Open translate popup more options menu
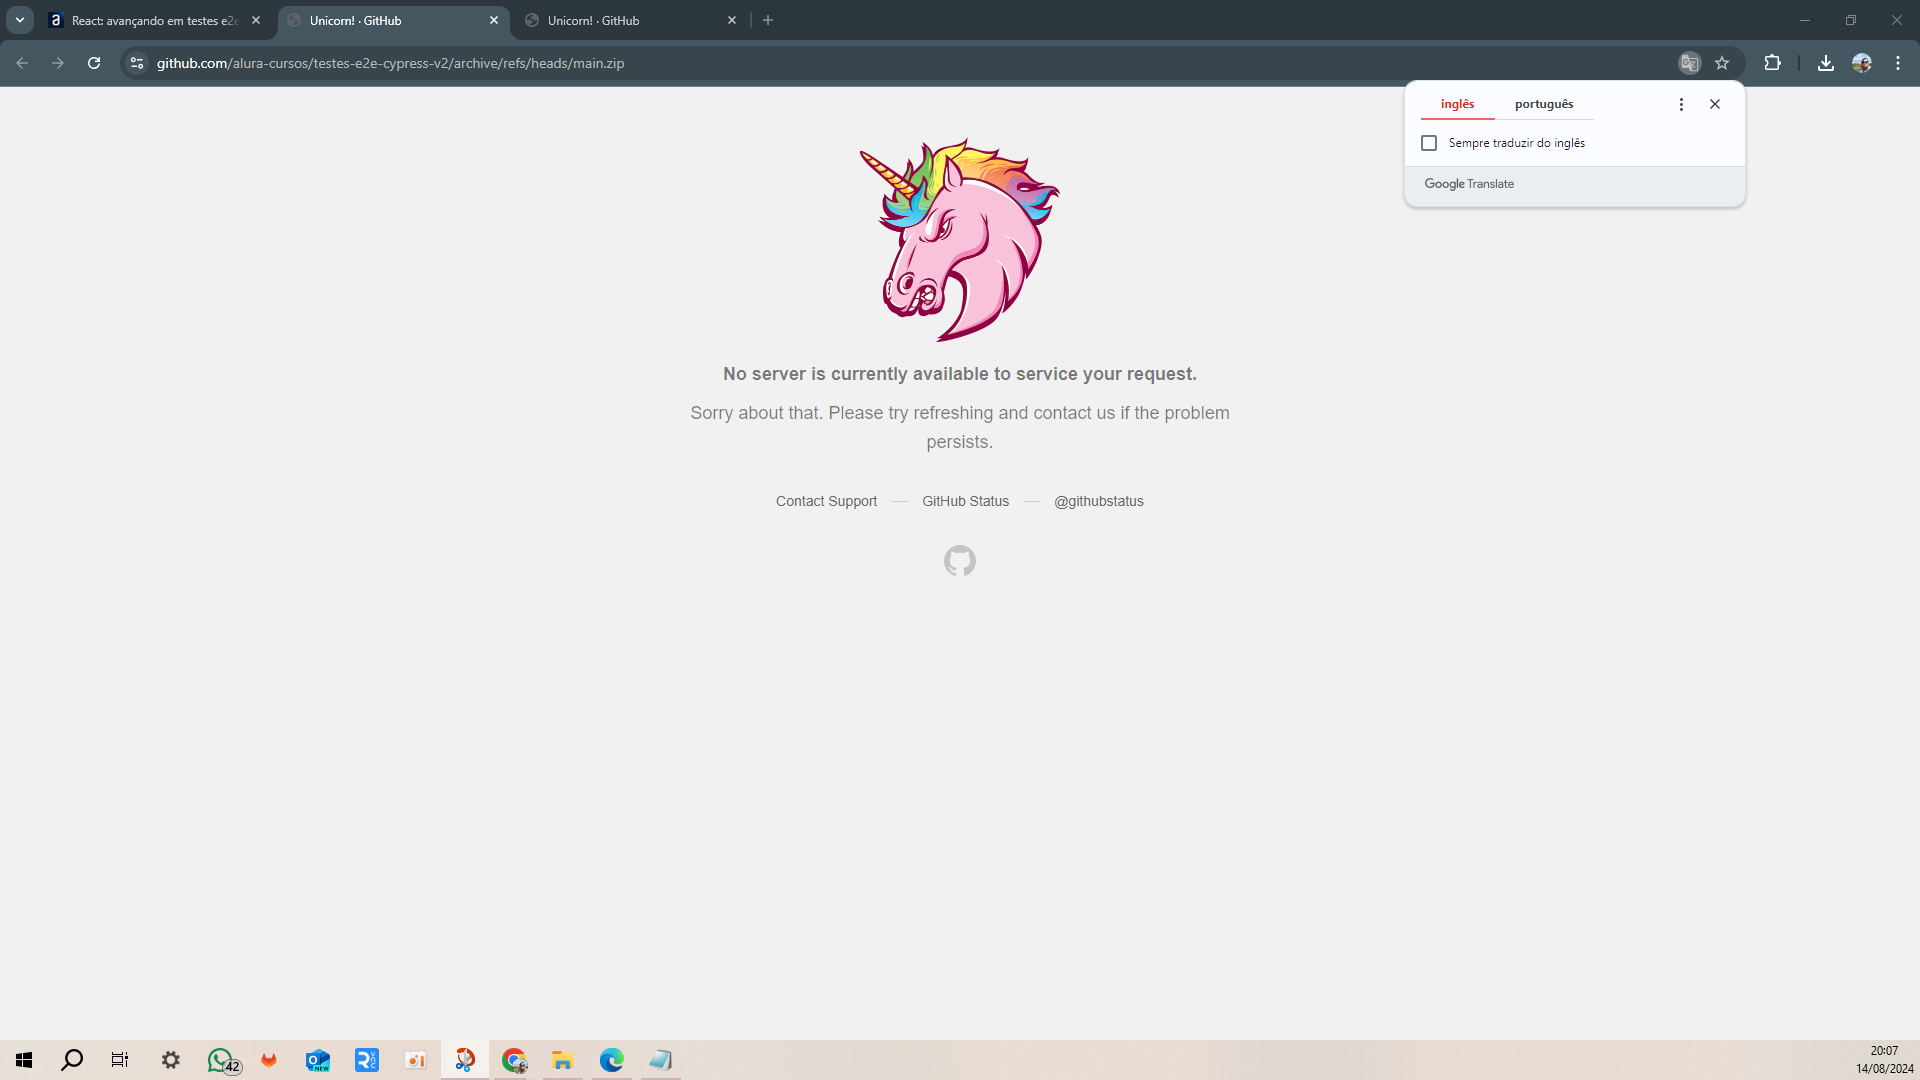1920x1080 pixels. pos(1681,104)
